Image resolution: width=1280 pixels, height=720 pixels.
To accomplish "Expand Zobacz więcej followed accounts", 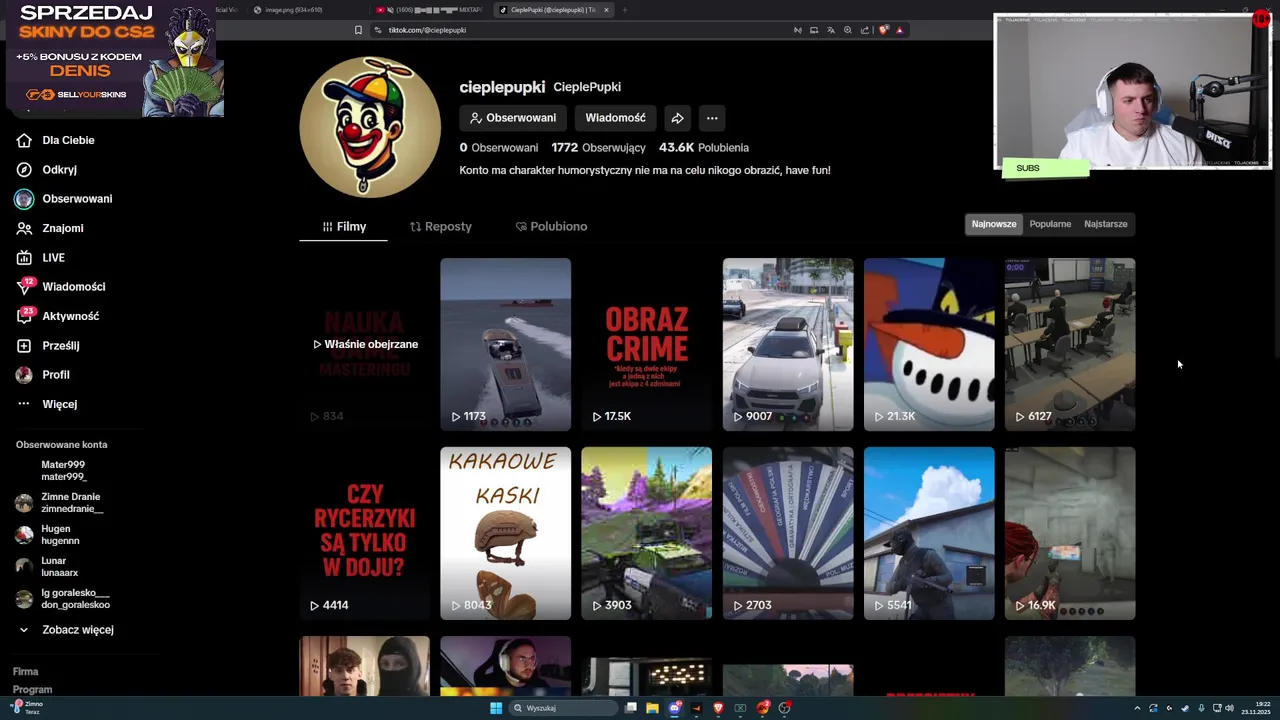I will click(x=67, y=630).
